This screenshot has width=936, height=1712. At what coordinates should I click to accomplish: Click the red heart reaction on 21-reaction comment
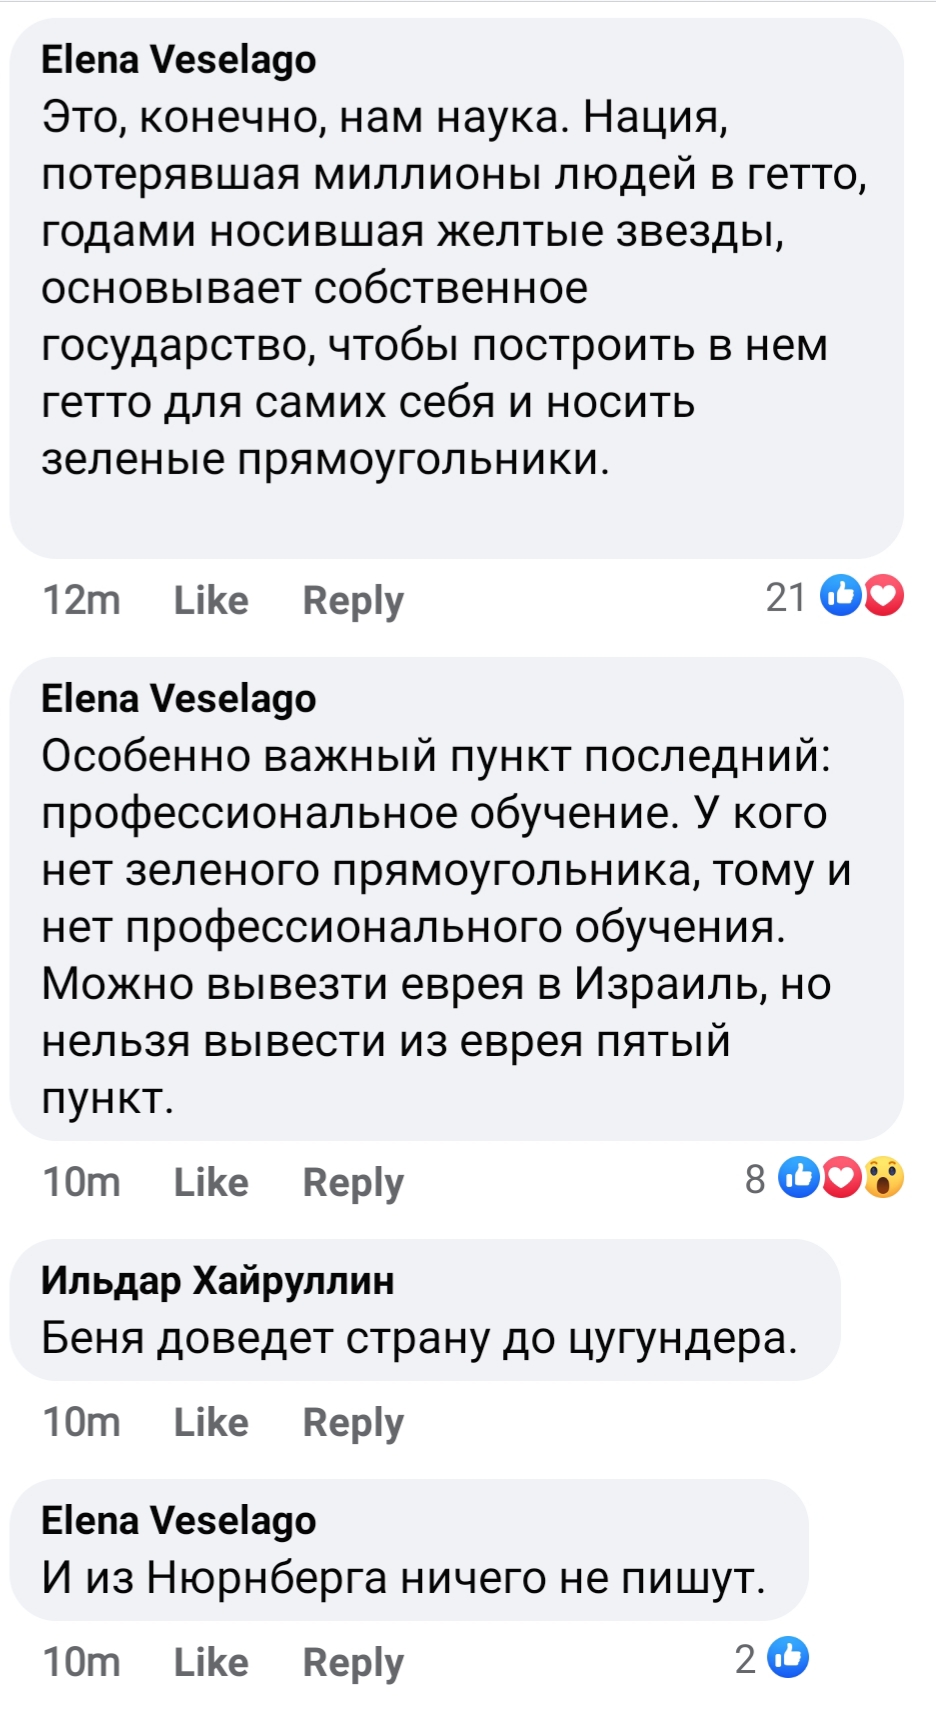pyautogui.click(x=884, y=597)
